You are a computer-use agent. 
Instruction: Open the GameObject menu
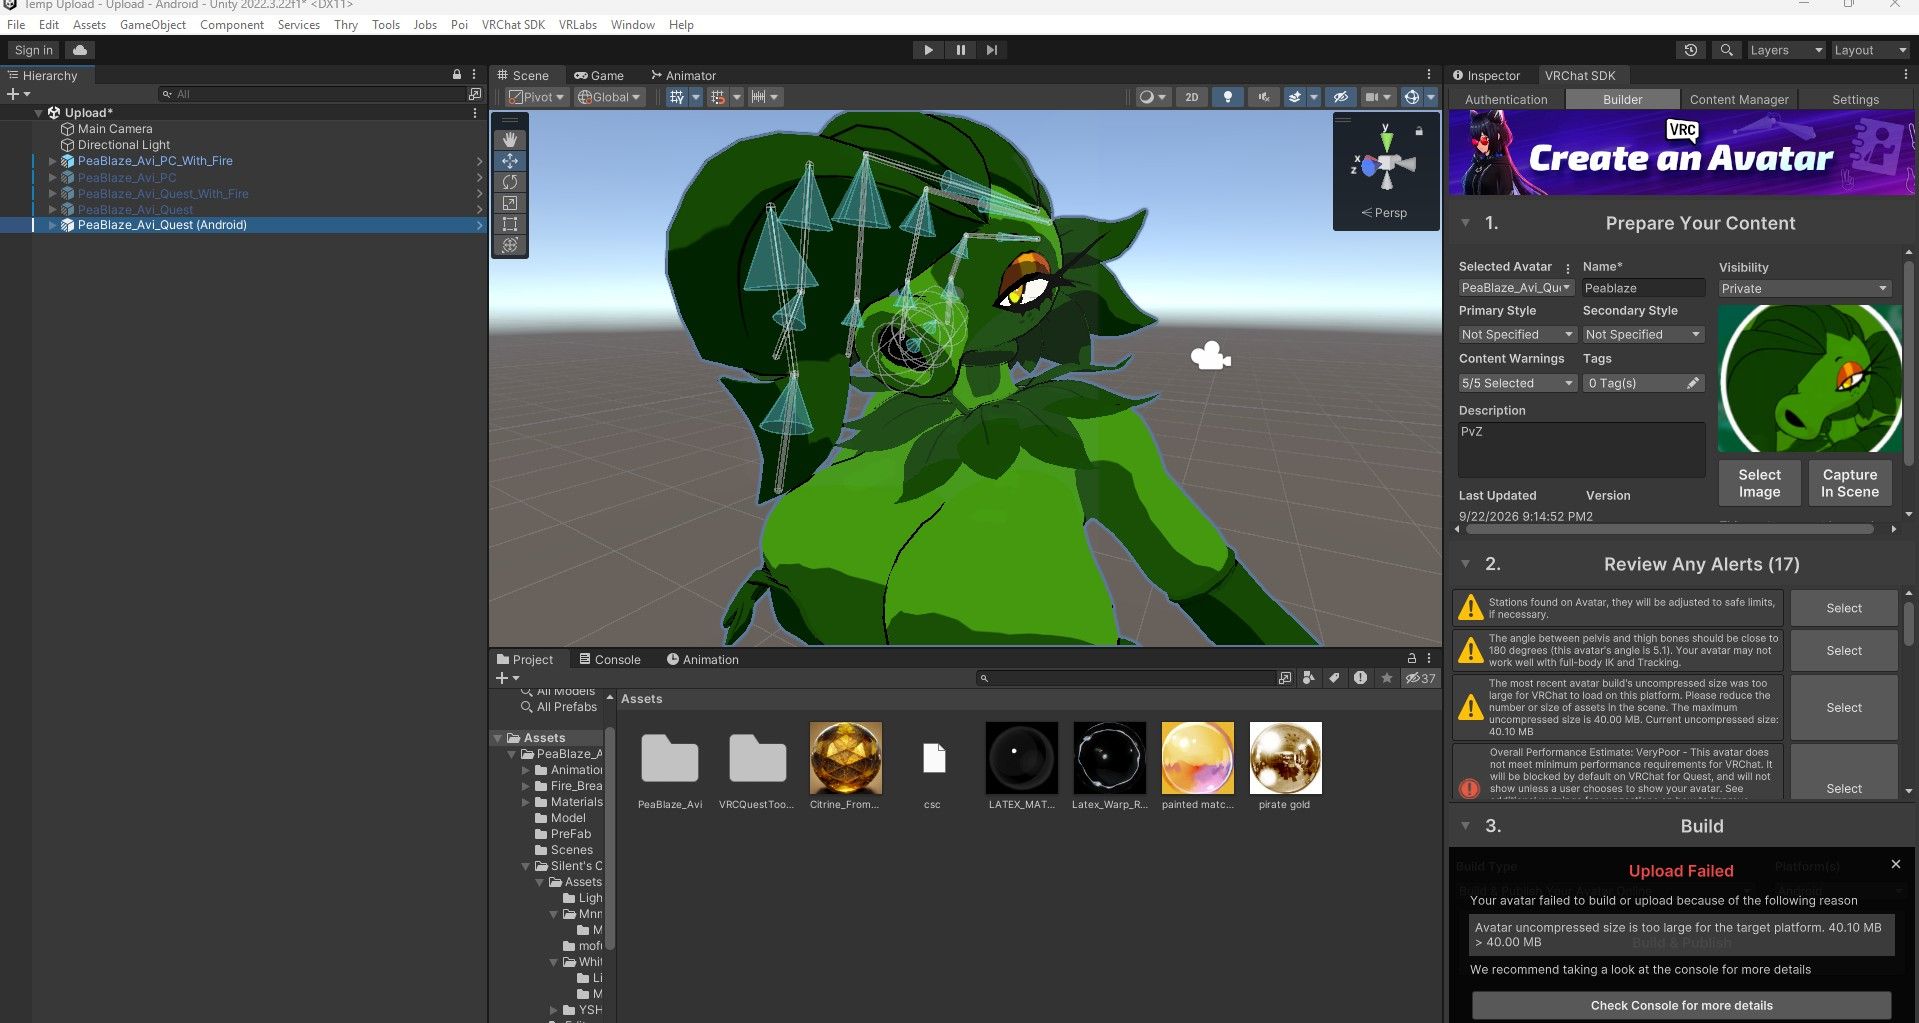pos(153,25)
